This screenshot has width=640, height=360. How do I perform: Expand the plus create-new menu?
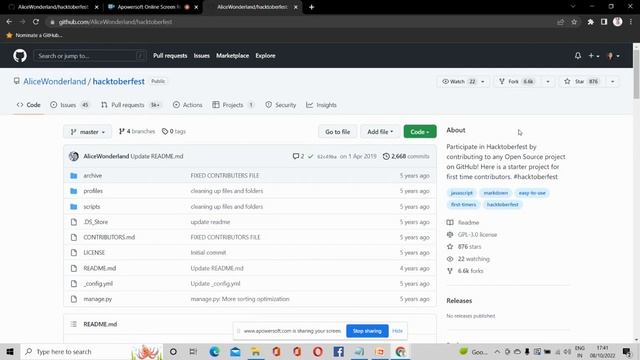pos(594,56)
